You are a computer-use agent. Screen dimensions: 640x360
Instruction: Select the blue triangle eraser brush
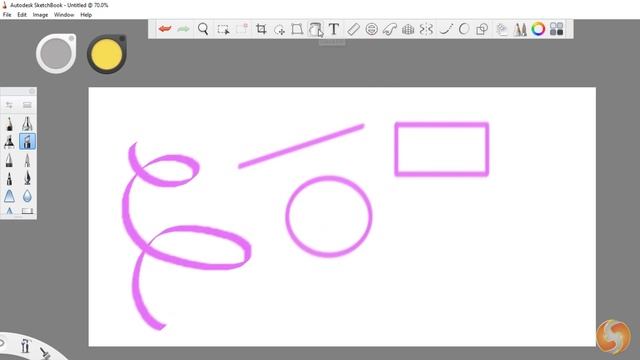coord(9,196)
